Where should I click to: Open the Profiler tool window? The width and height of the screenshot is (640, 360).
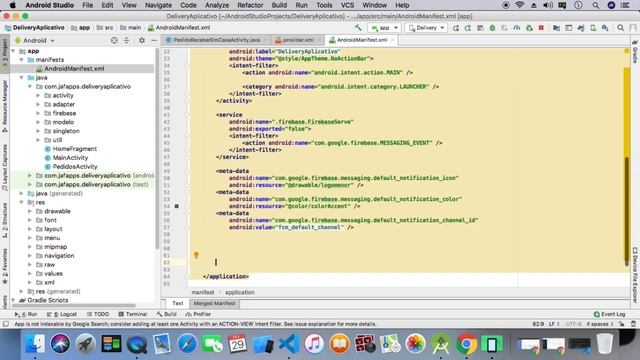198,314
